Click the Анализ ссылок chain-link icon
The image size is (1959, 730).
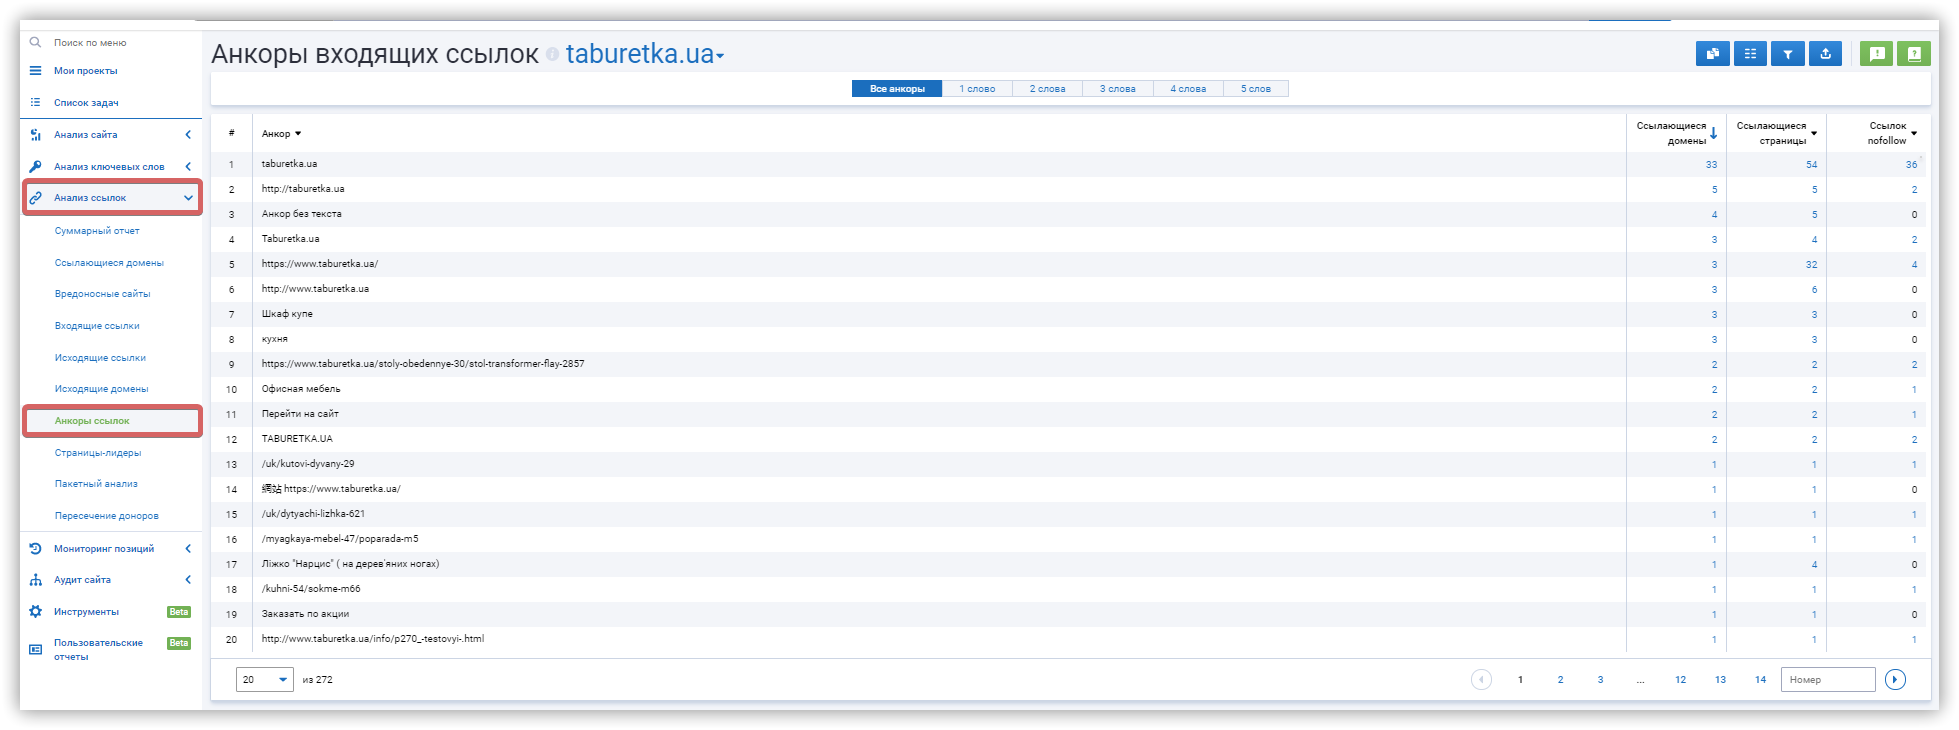(35, 198)
